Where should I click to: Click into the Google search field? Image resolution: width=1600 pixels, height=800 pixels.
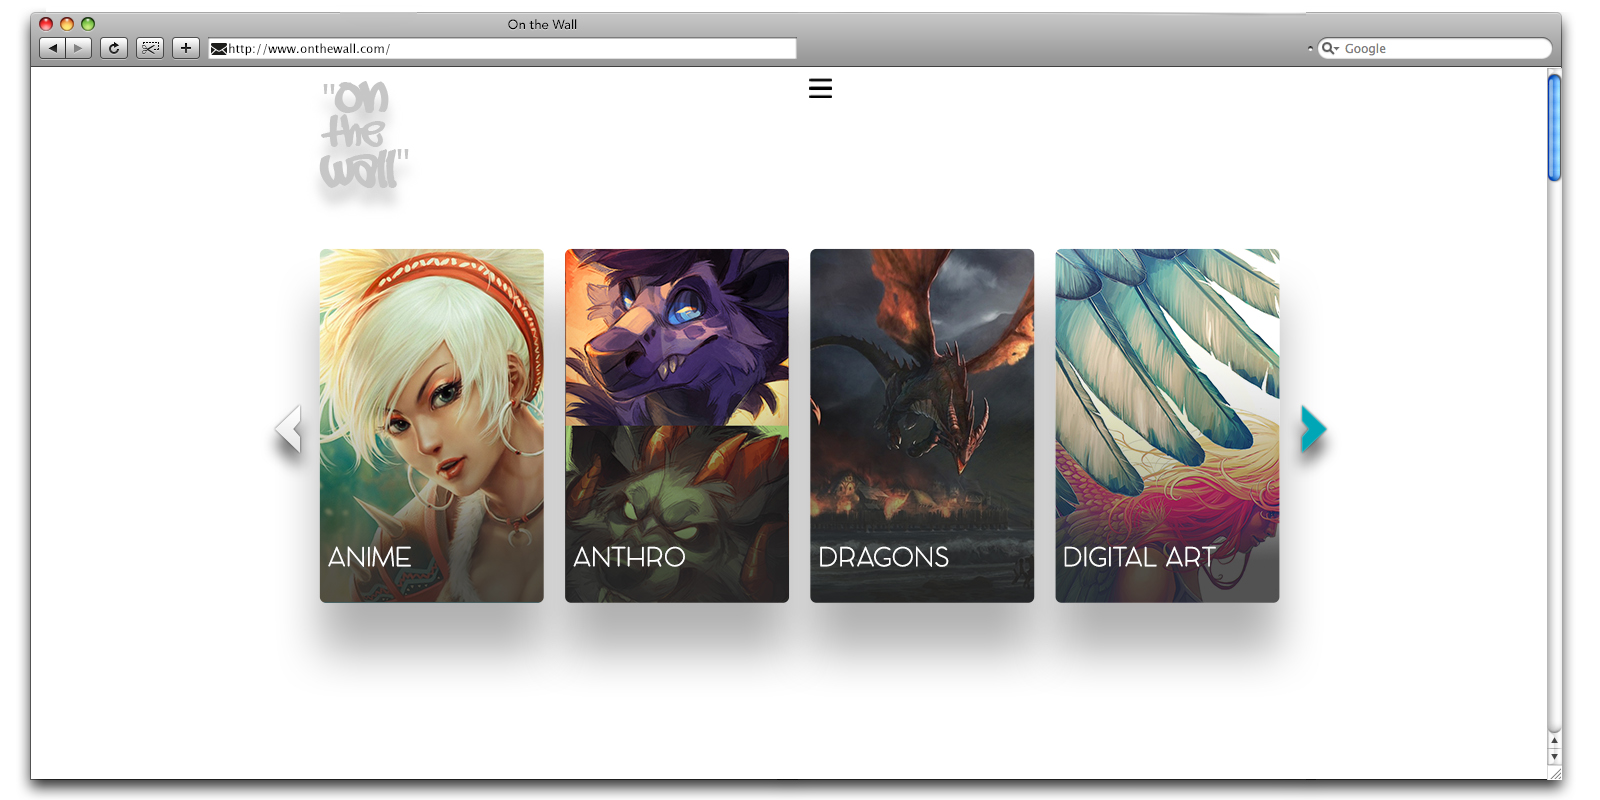[1440, 48]
